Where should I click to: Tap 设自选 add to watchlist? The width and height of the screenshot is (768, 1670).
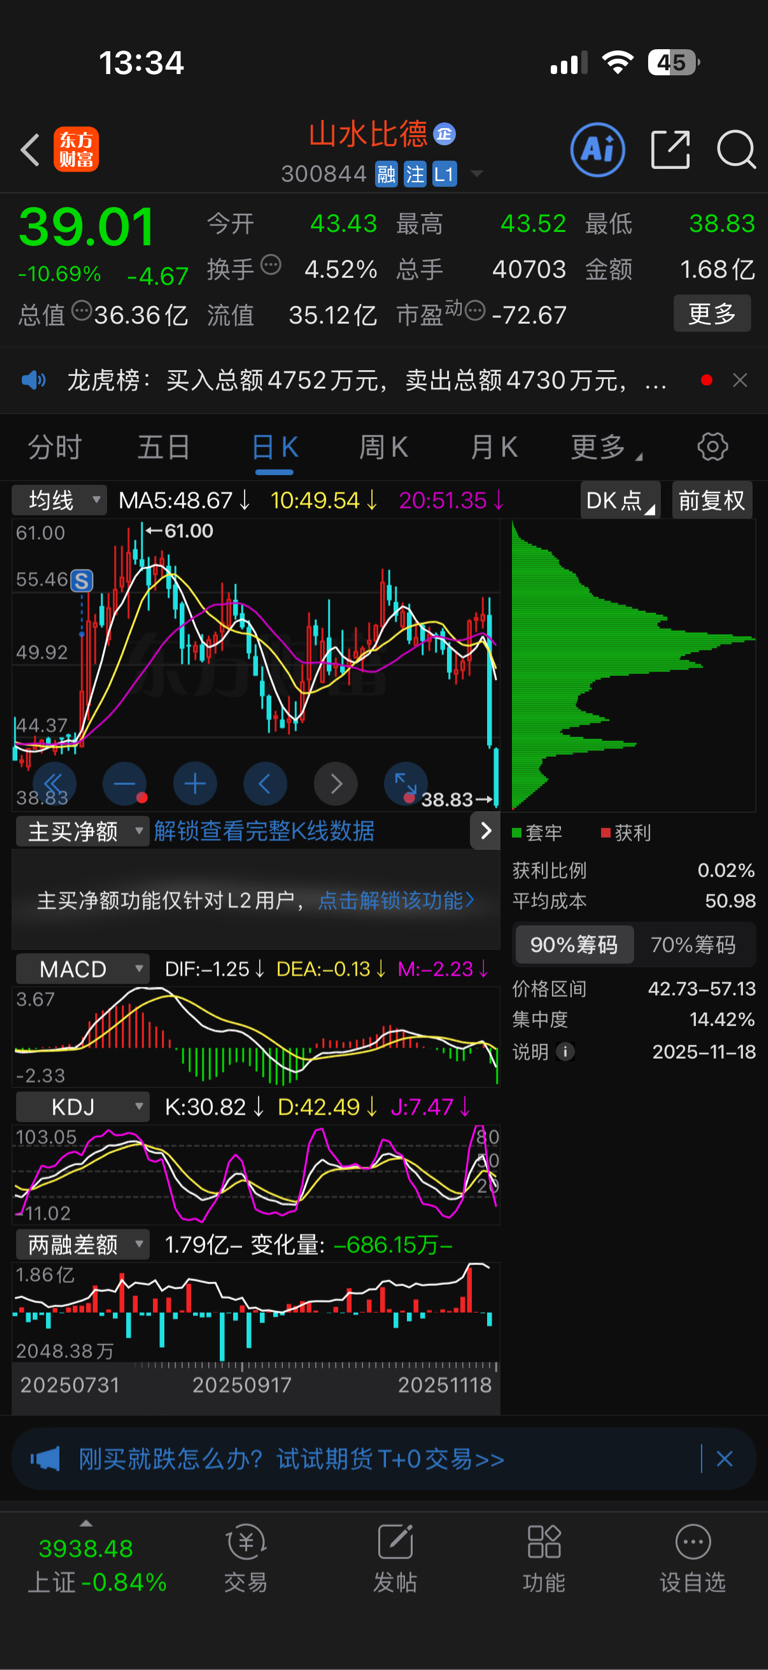693,1558
